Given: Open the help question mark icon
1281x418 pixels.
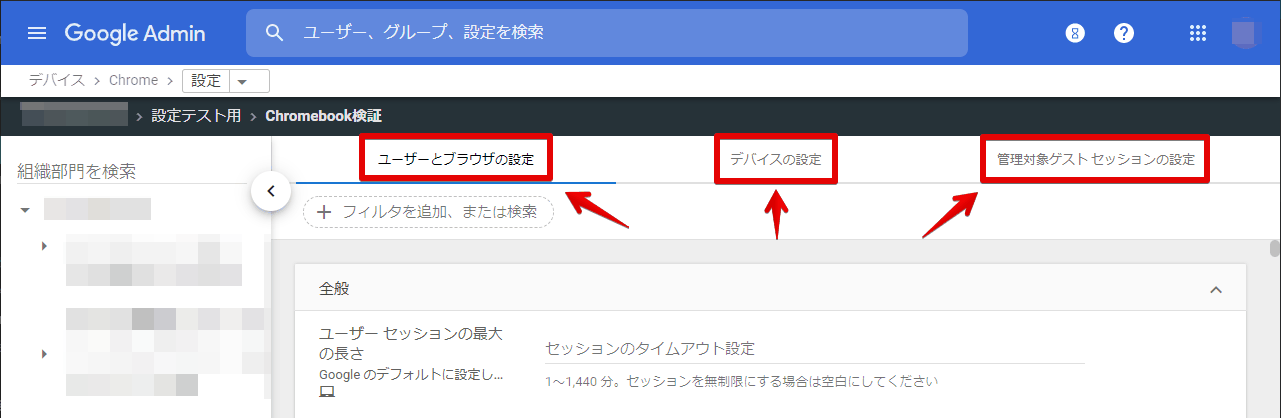Looking at the screenshot, I should pyautogui.click(x=1124, y=33).
